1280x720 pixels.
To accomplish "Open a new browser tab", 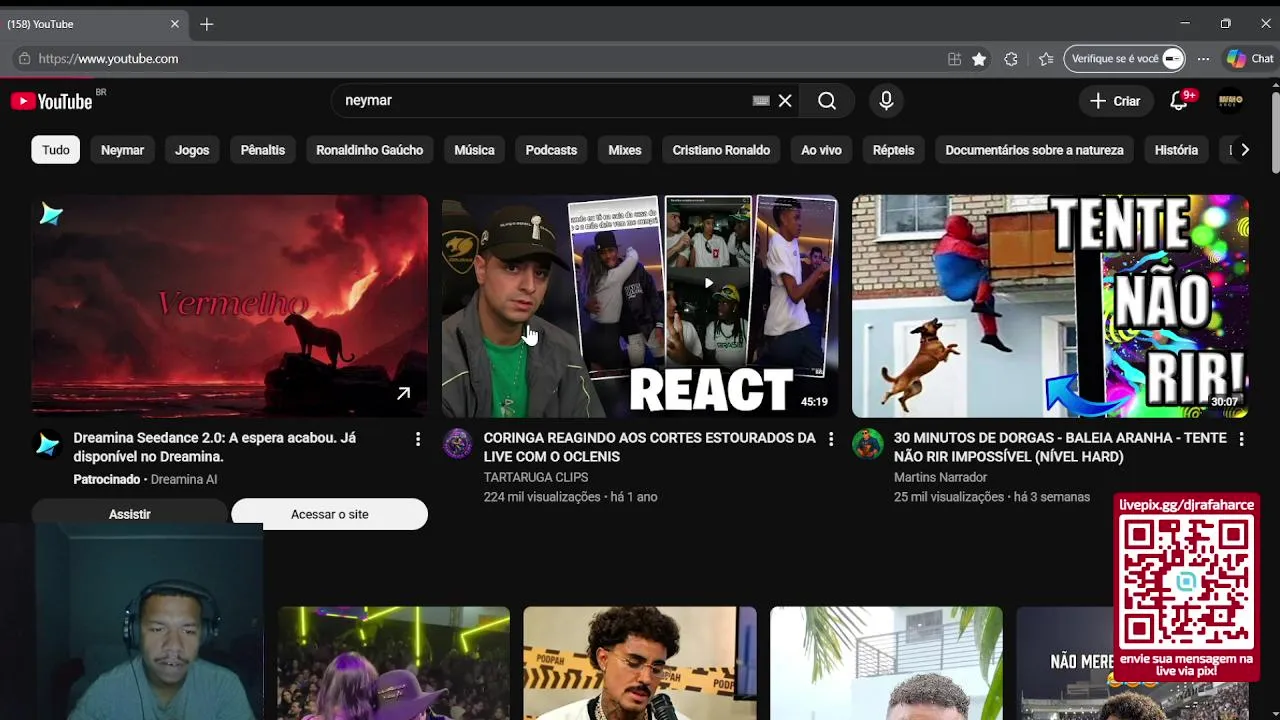I will [207, 24].
